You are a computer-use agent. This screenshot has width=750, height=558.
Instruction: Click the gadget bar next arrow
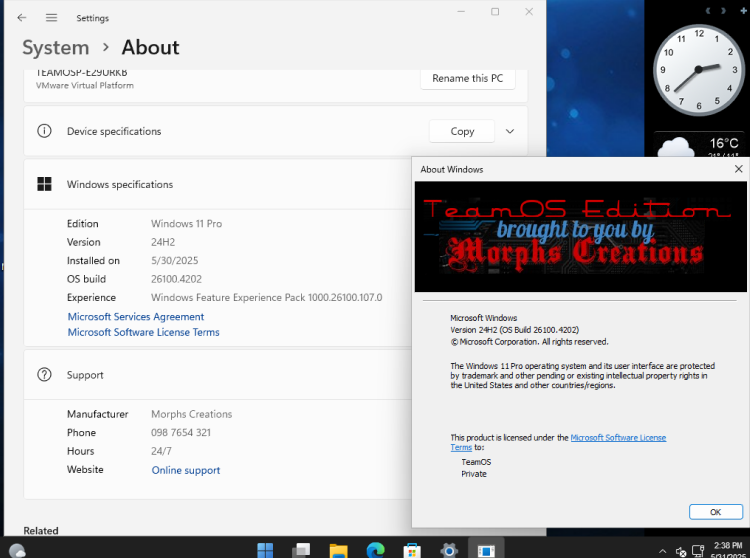point(723,11)
